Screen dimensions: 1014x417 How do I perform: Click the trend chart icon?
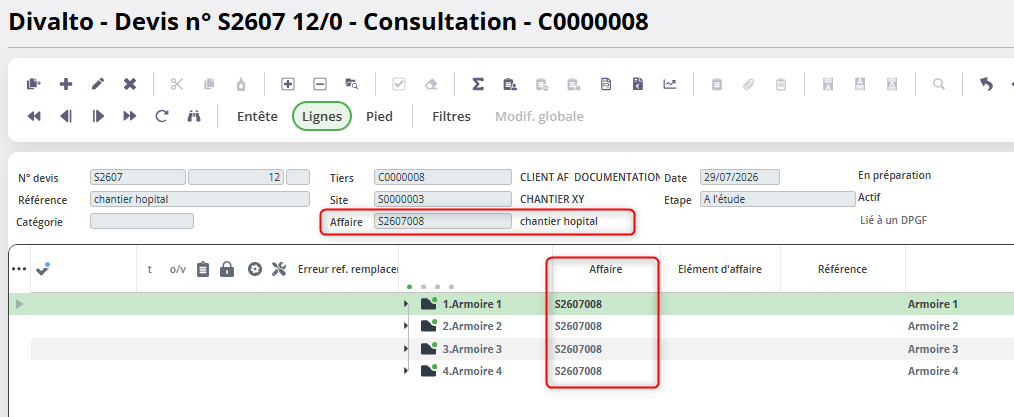point(670,84)
